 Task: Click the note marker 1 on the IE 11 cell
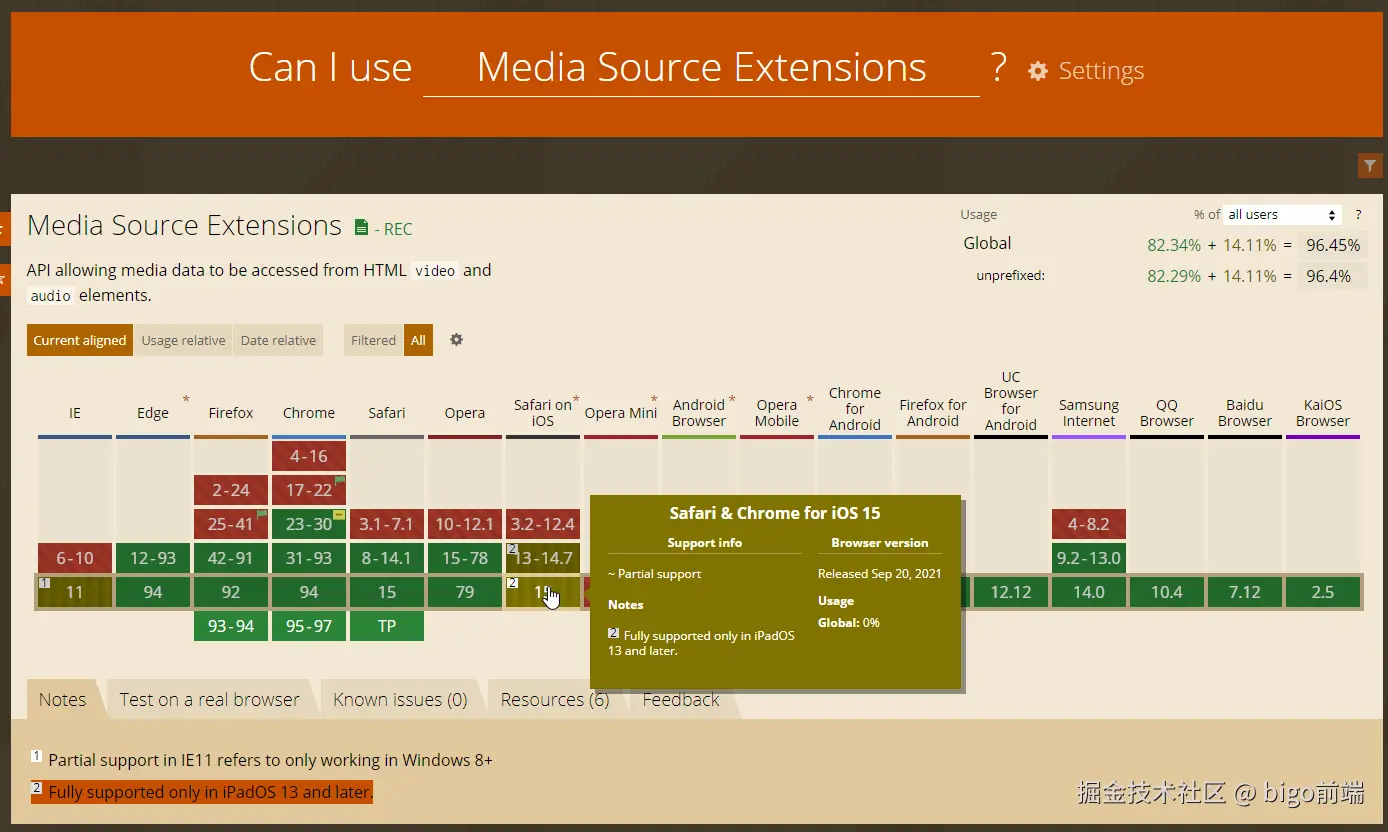[x=44, y=581]
